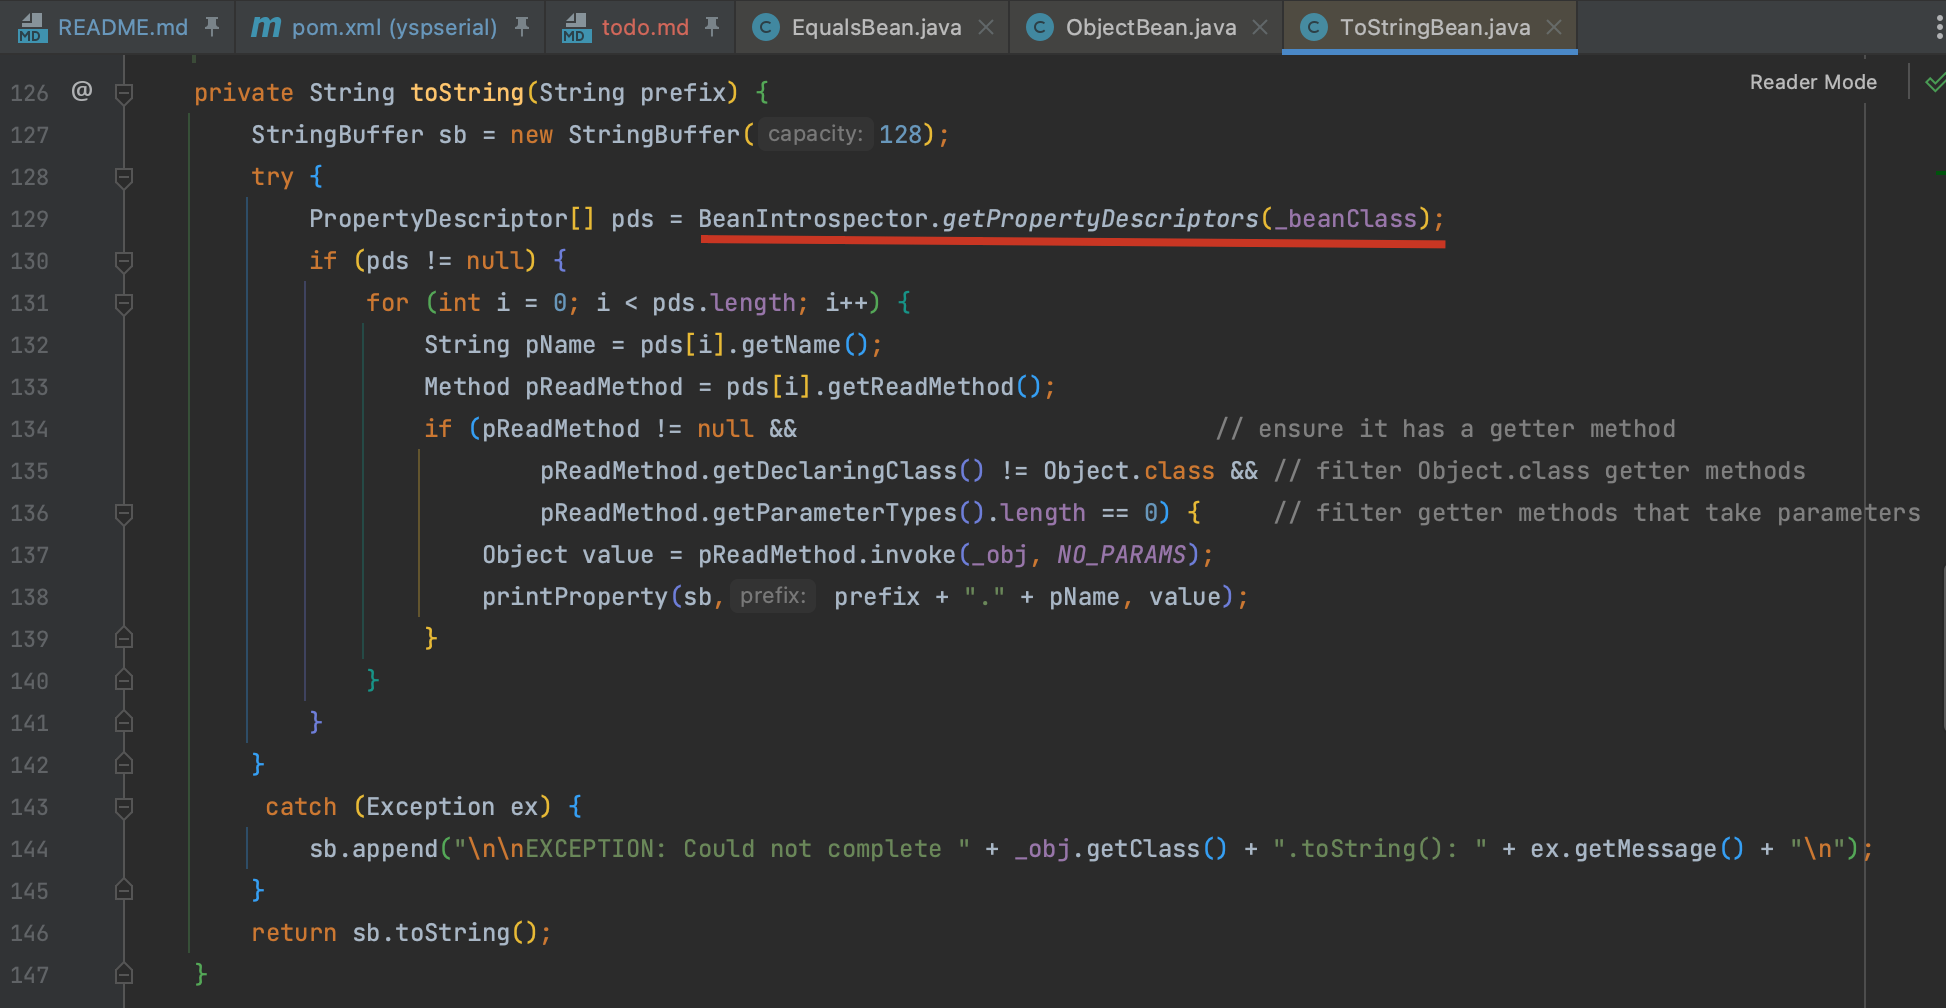Collapse the try block at line 128
Screen dimensions: 1946x1008
[x=124, y=177]
